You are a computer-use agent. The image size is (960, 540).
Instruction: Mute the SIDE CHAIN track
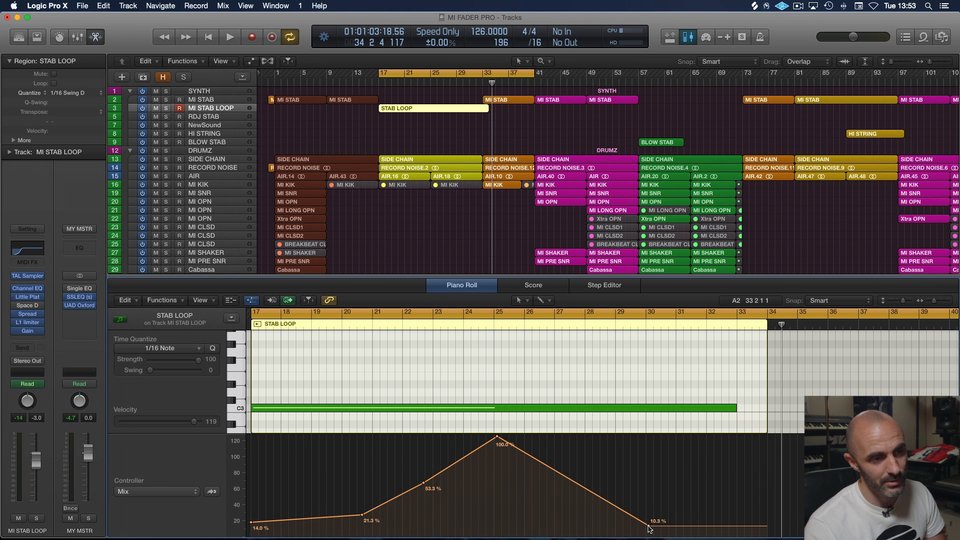click(156, 159)
